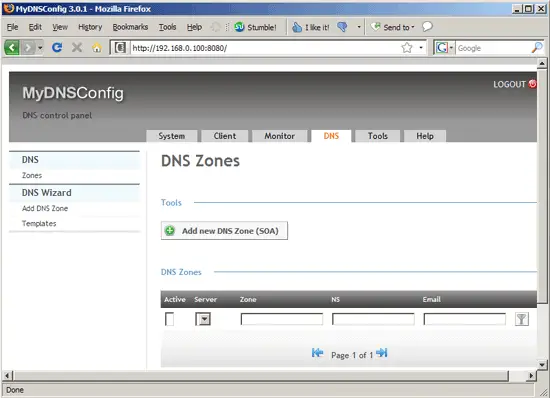Select the DNS tab
Screen dimensions: 550x398
pos(331,136)
